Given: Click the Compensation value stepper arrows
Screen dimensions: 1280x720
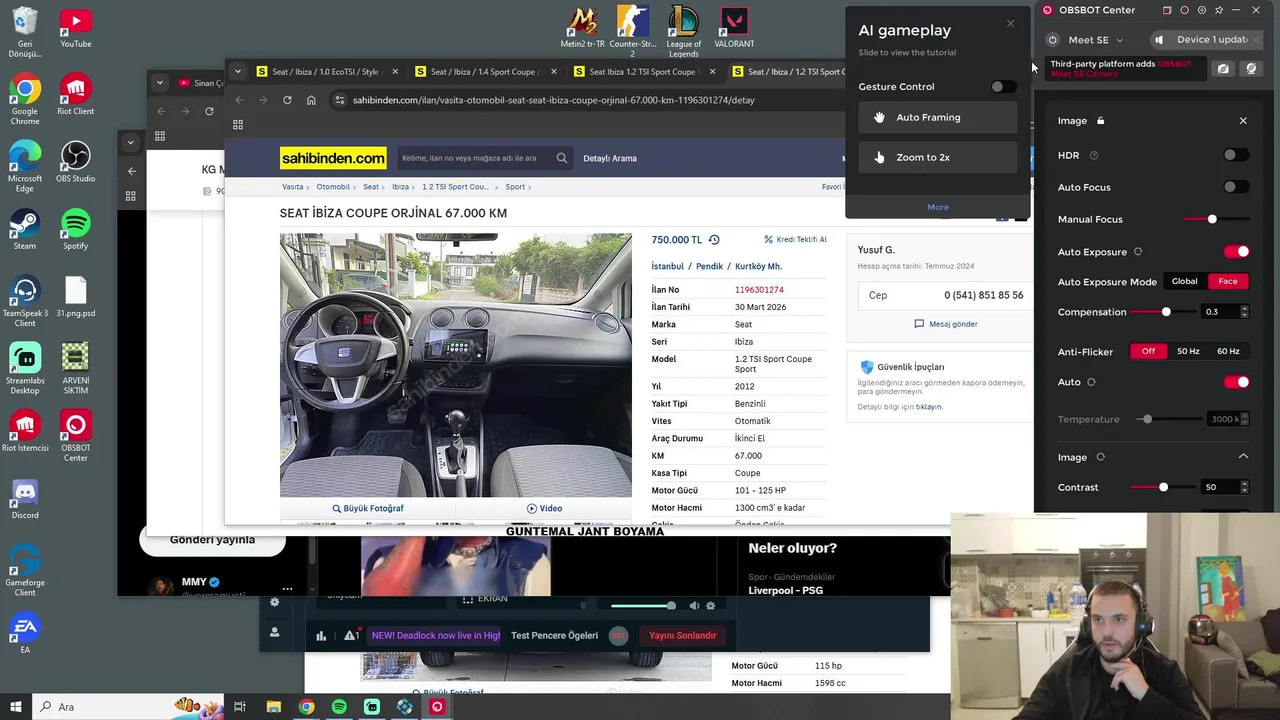Looking at the screenshot, I should coord(1244,312).
